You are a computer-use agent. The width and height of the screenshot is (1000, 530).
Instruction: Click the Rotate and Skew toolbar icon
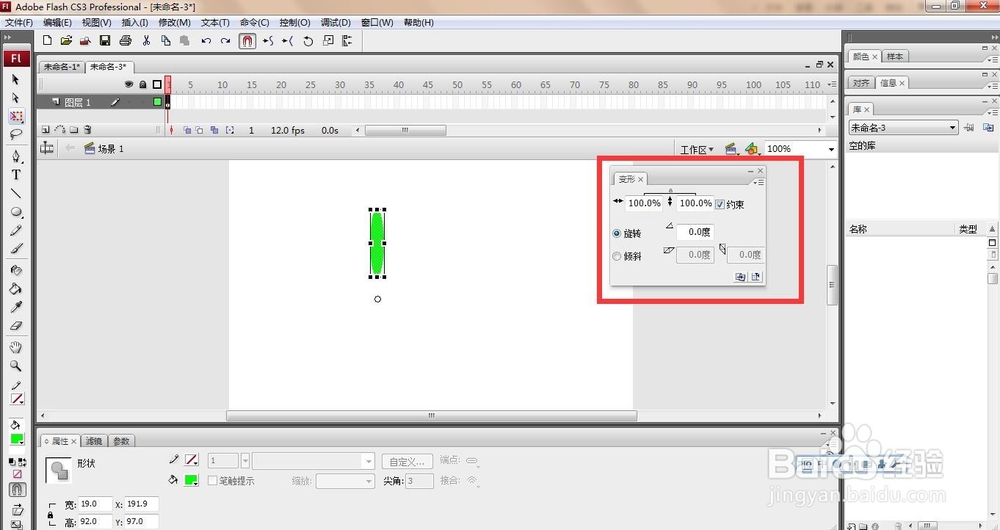click(308, 41)
